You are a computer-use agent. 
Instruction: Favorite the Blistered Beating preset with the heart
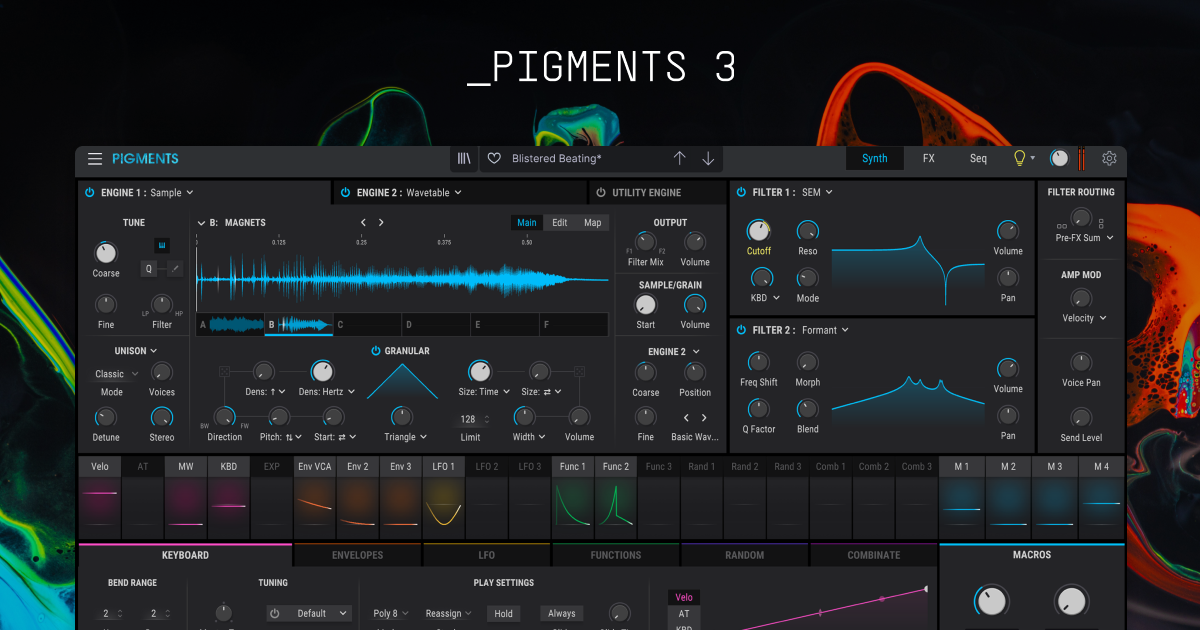496,158
